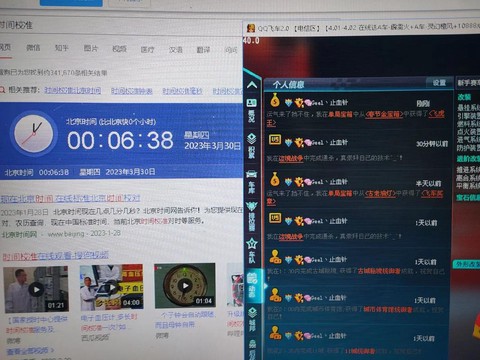Viewport: 480px width, 360px height.
Task: Open the 车库 garage sidebar icon
Action: click(x=252, y=182)
